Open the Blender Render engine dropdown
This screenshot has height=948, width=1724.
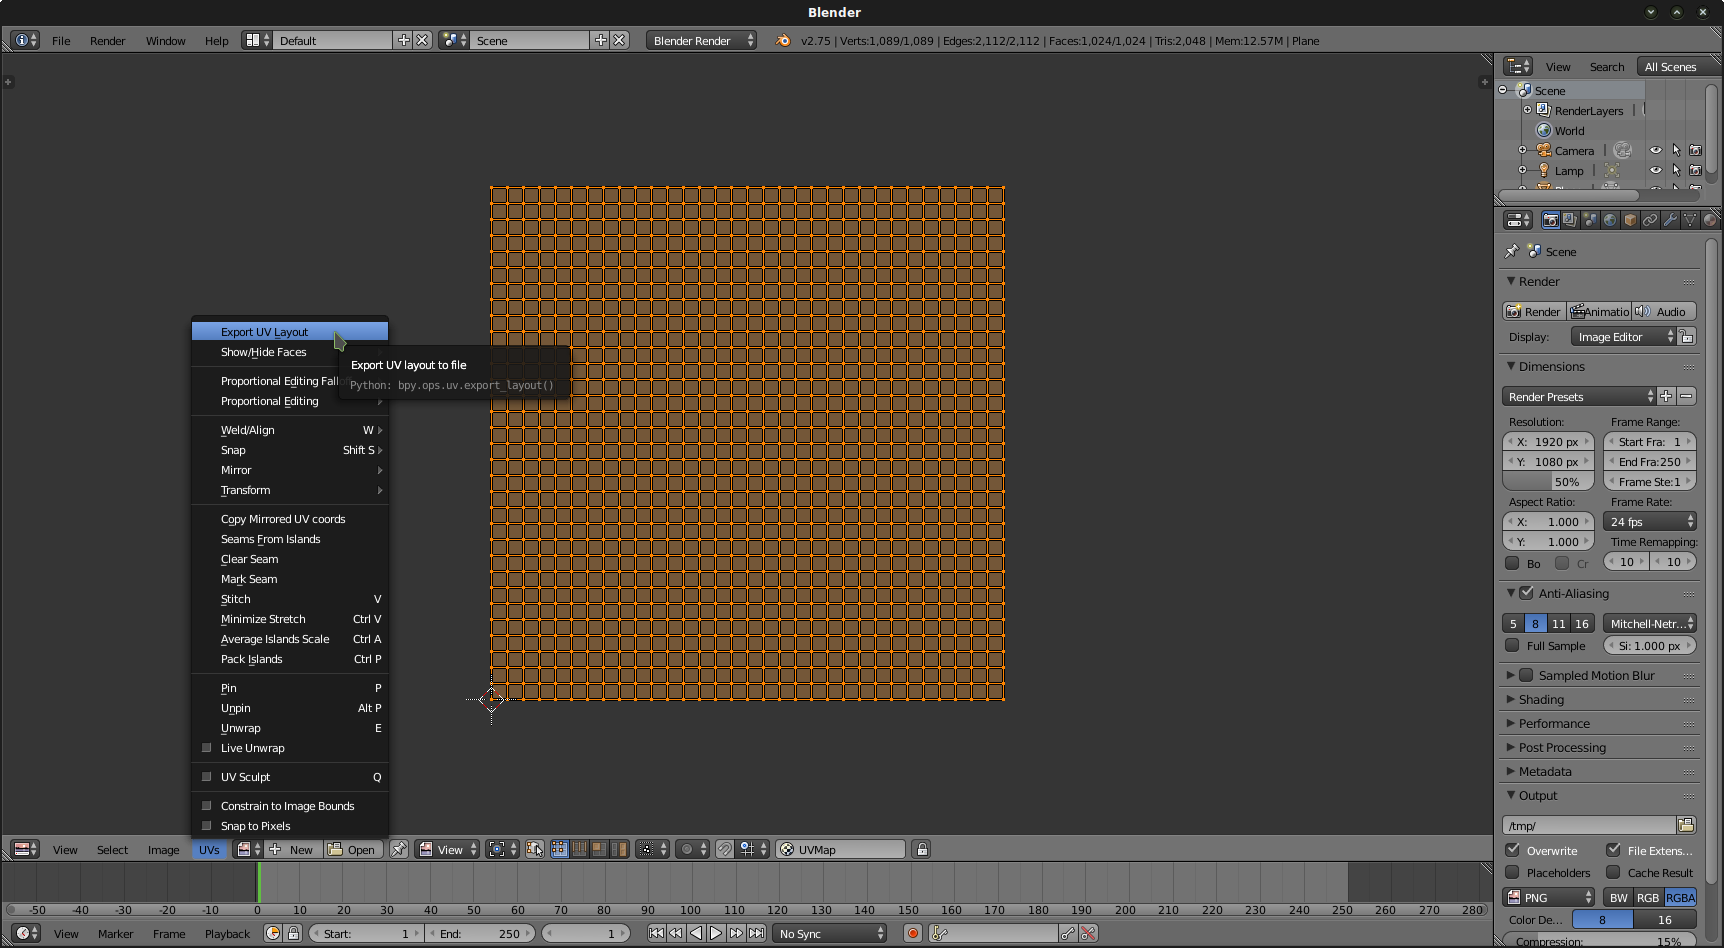point(702,41)
